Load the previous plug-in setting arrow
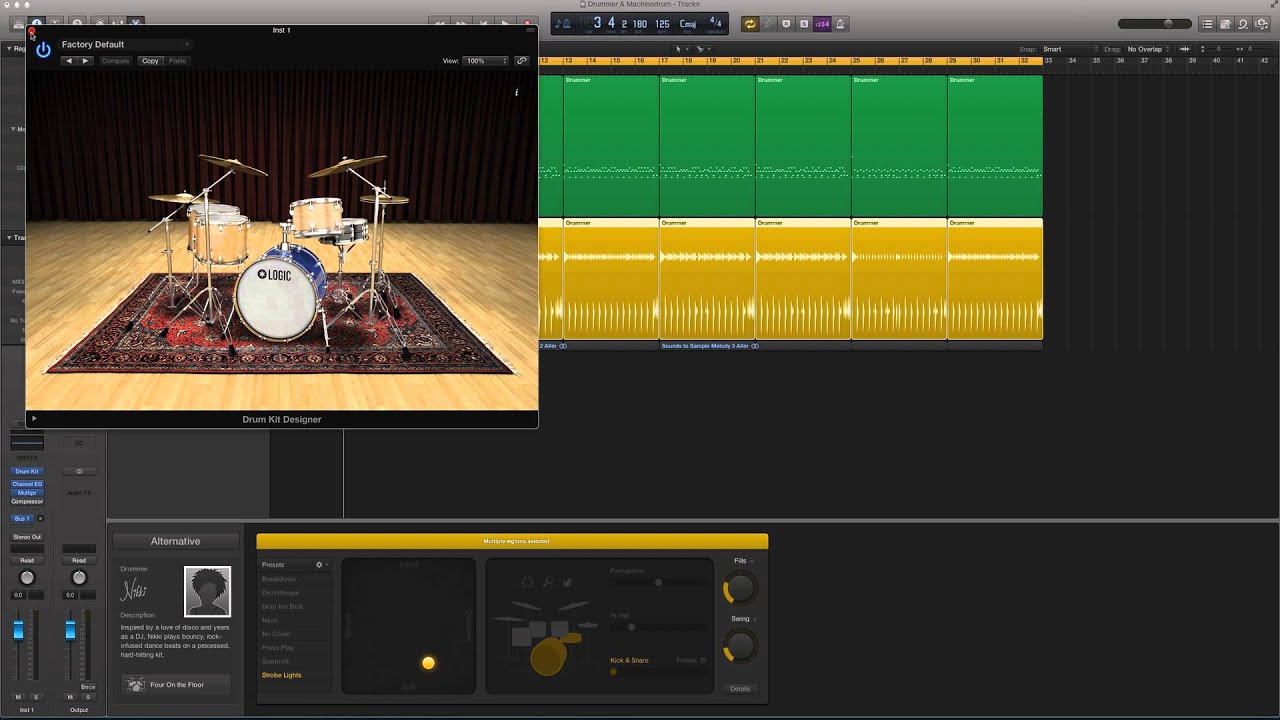 (x=69, y=61)
